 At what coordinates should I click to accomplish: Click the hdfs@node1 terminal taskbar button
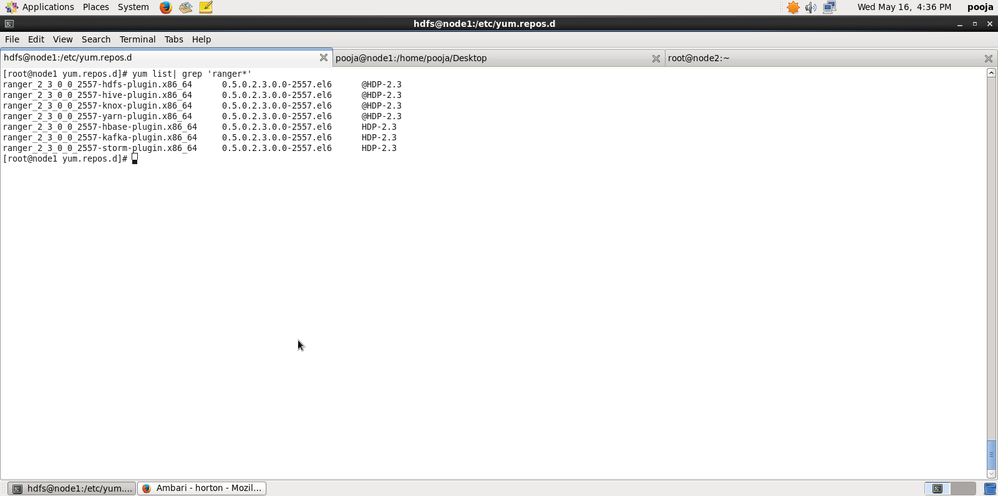pos(73,488)
